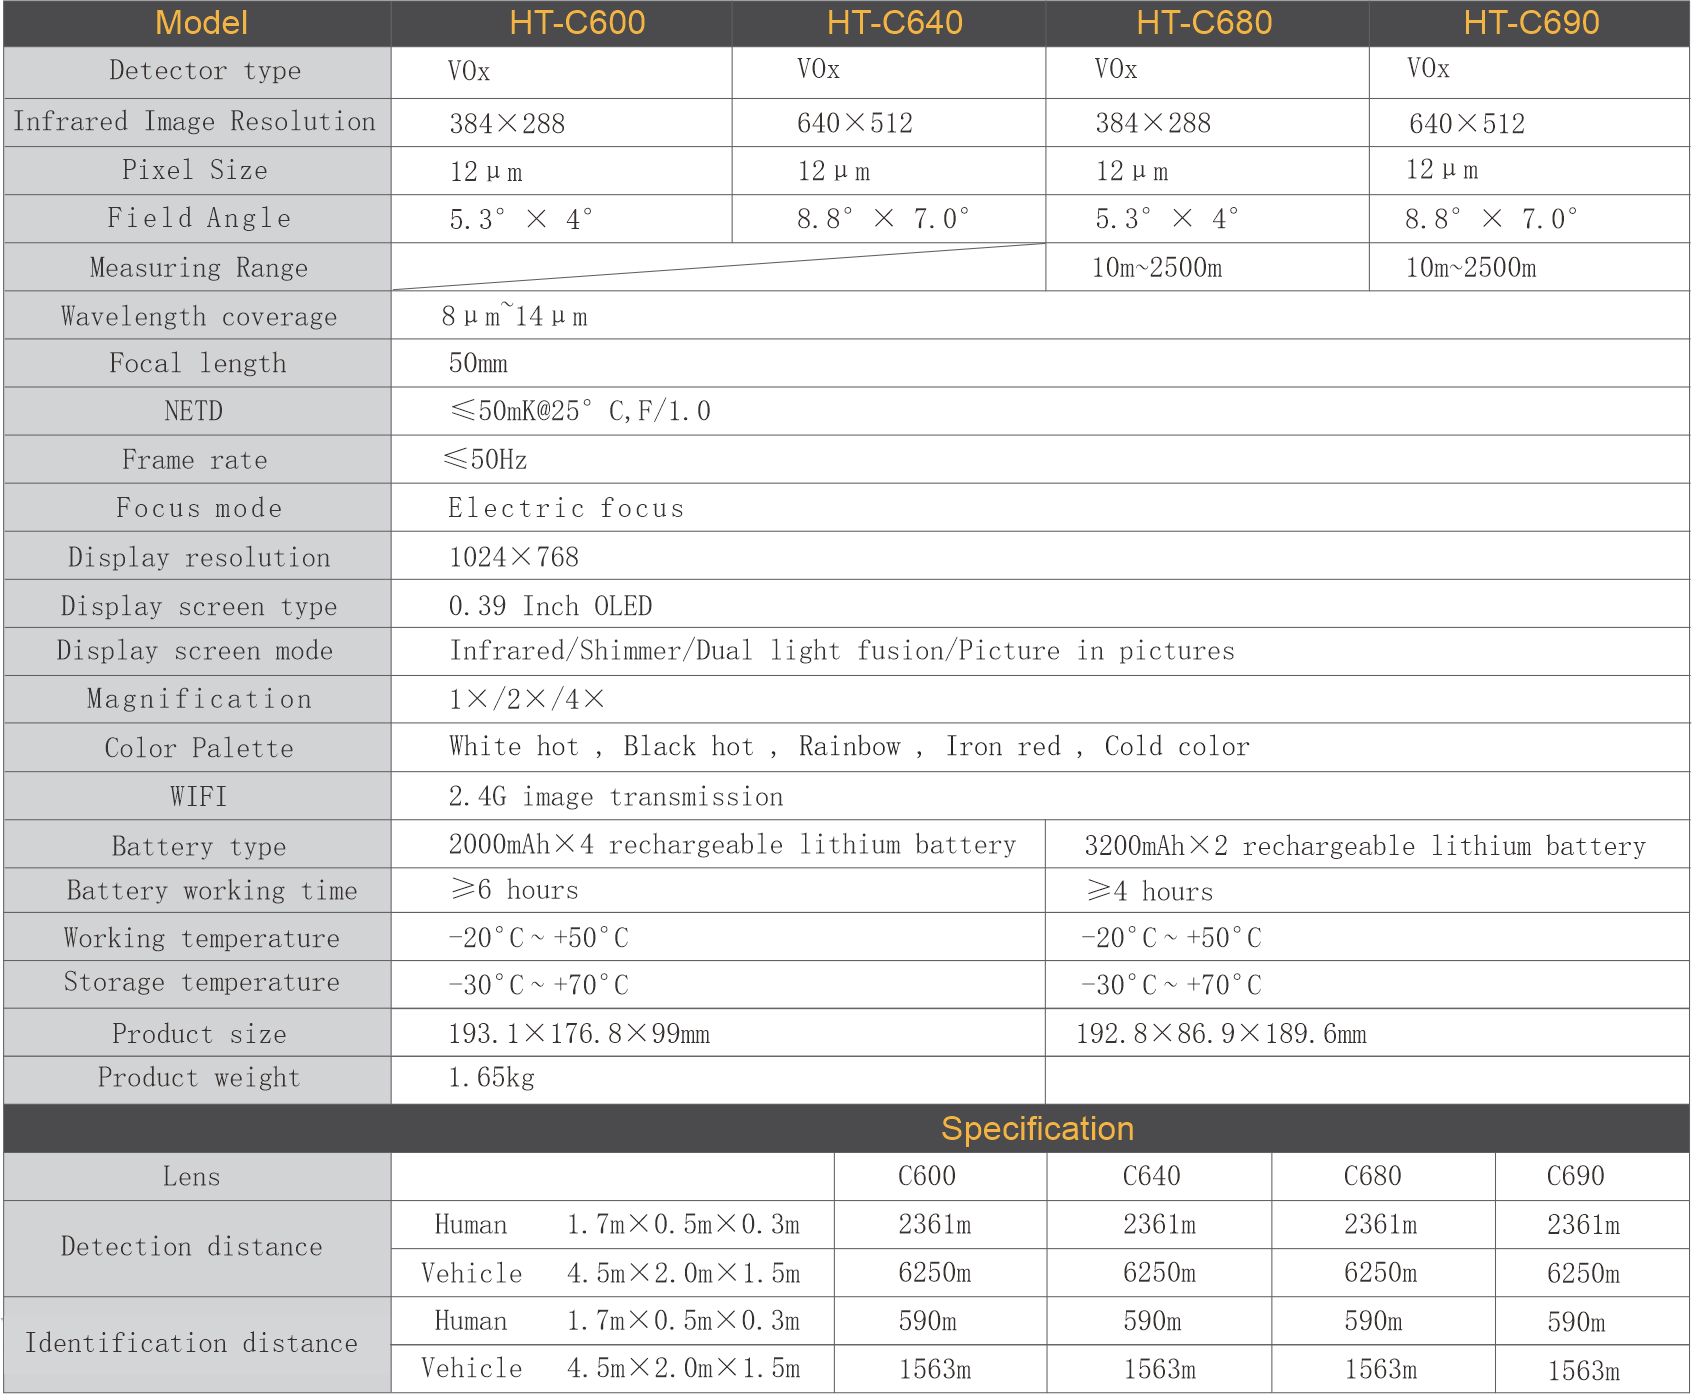Viewport: 1692px width, 1394px height.
Task: Select the 1×/2×/4× magnification value
Action: 526,699
